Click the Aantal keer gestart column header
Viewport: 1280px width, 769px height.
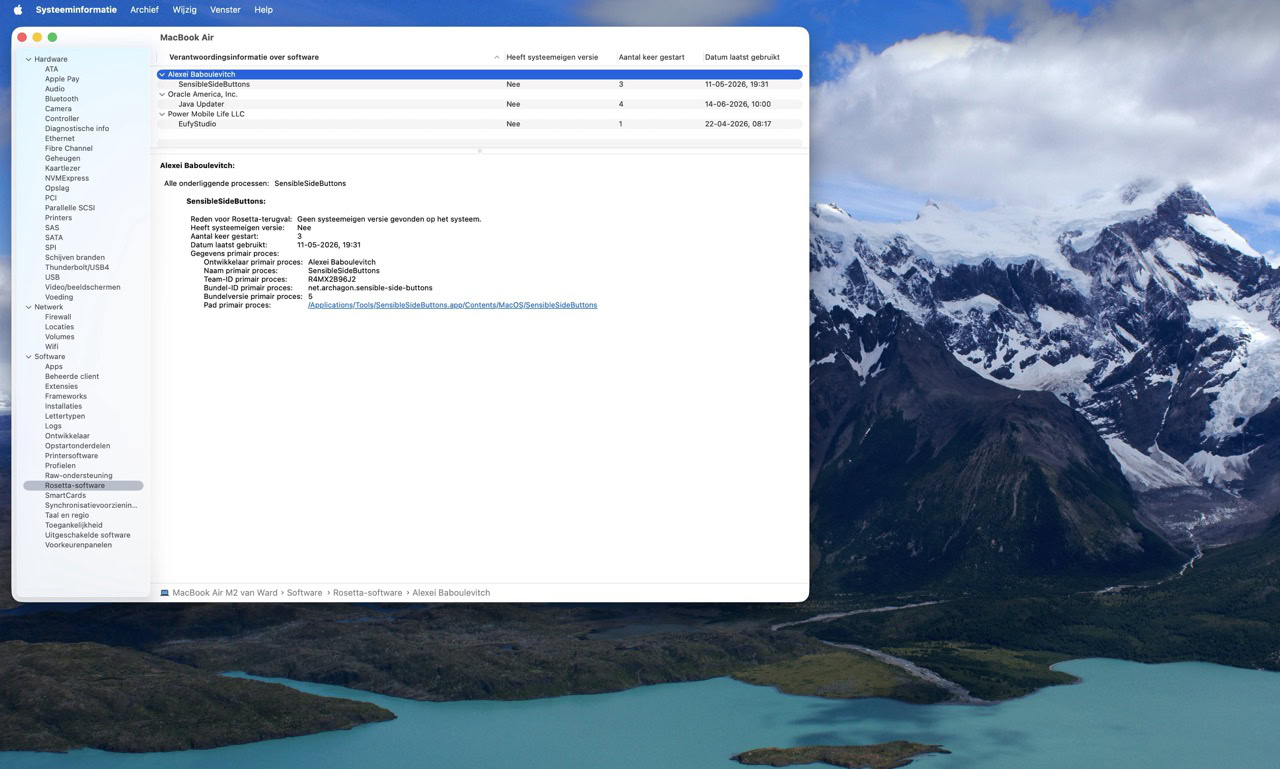click(x=651, y=57)
